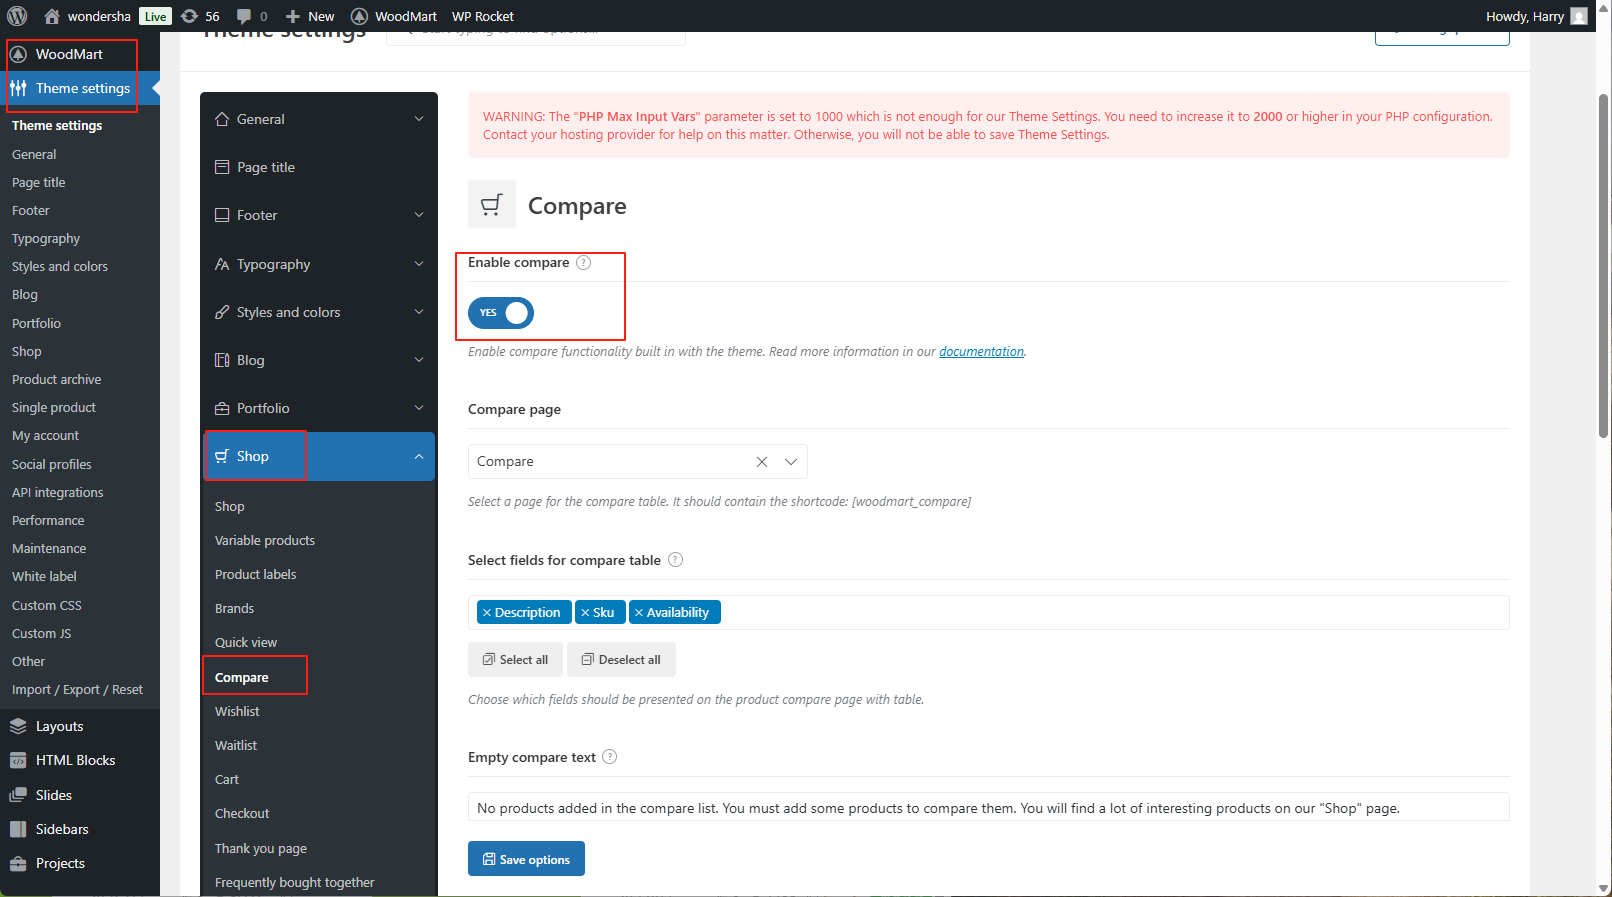
Task: Click the Select all button
Action: (x=515, y=660)
